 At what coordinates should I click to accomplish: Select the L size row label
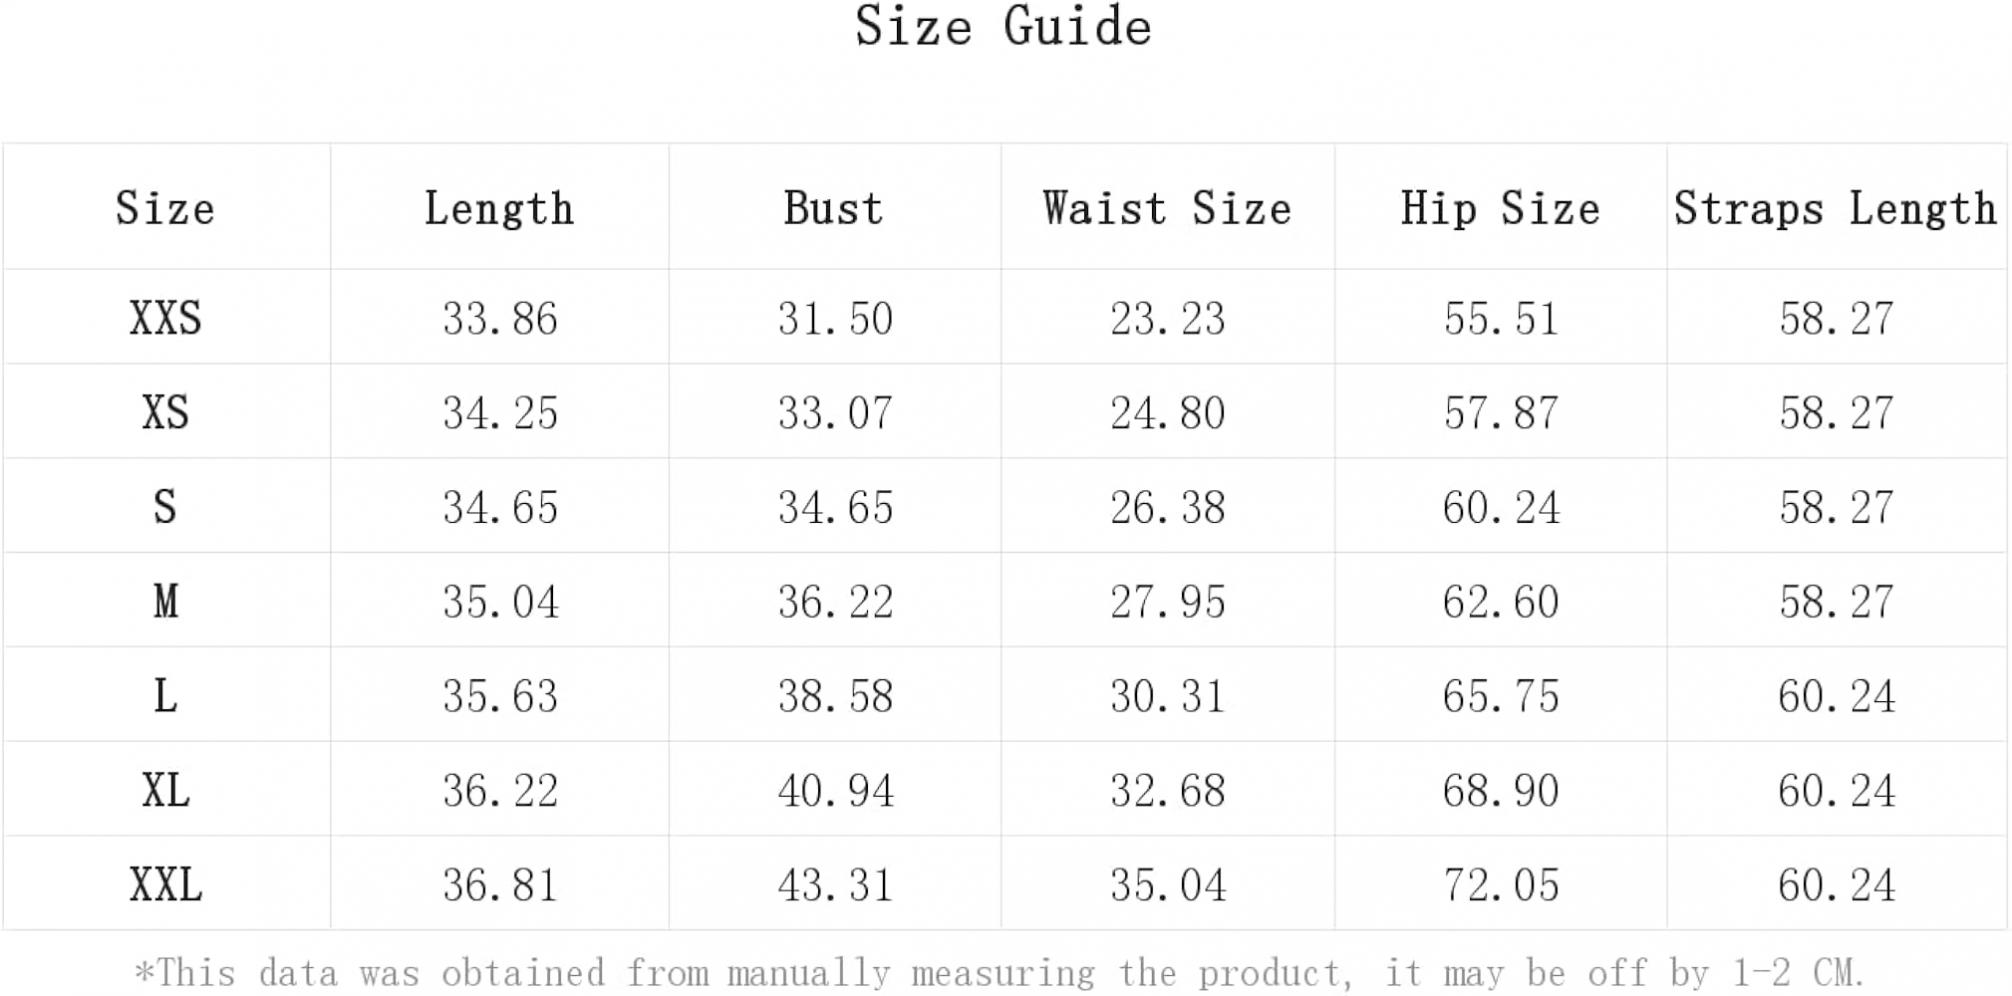166,695
